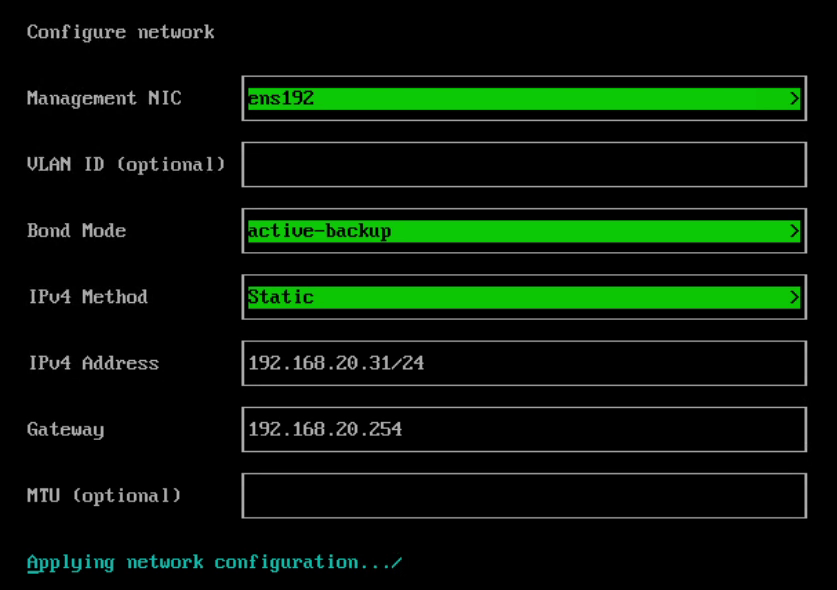Viewport: 837px width, 590px height.
Task: Click the IPv4 Address label
Action: click(93, 364)
